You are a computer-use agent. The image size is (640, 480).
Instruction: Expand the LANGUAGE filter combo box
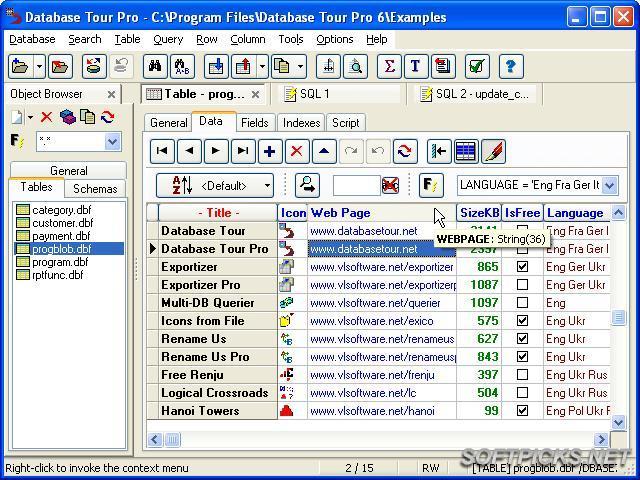(610, 185)
